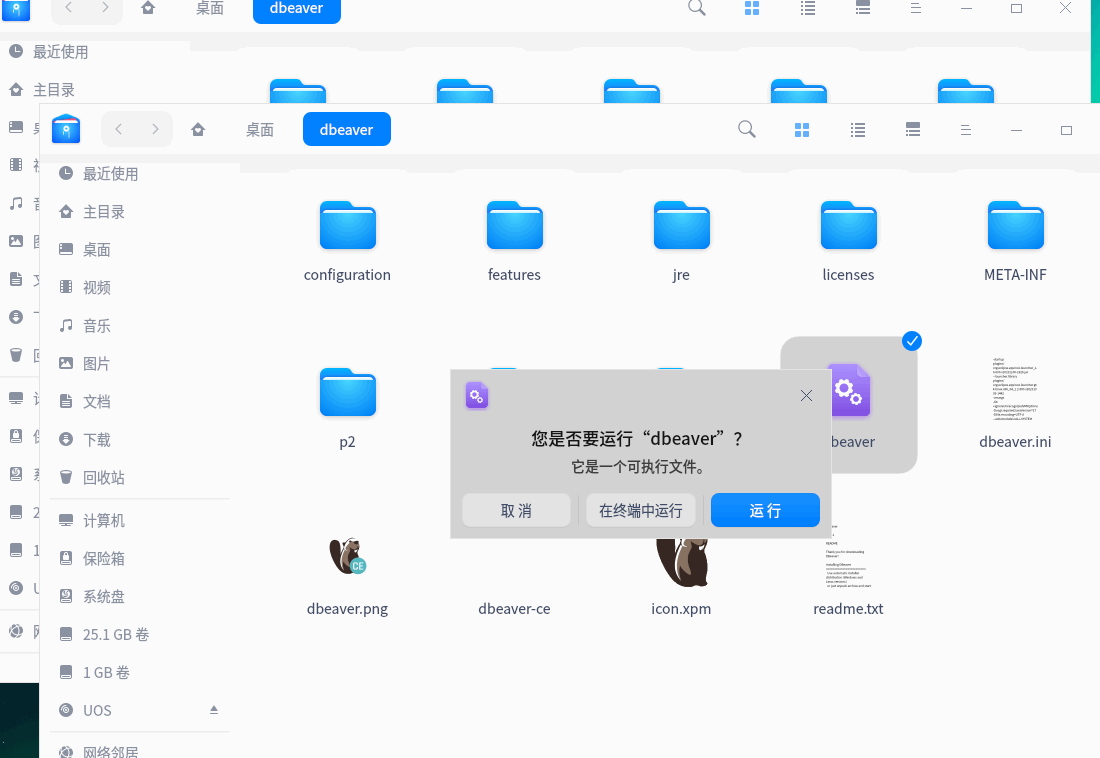The height and width of the screenshot is (758, 1100).
Task: Open 最近使用 in back window sidebar
Action: (60, 51)
